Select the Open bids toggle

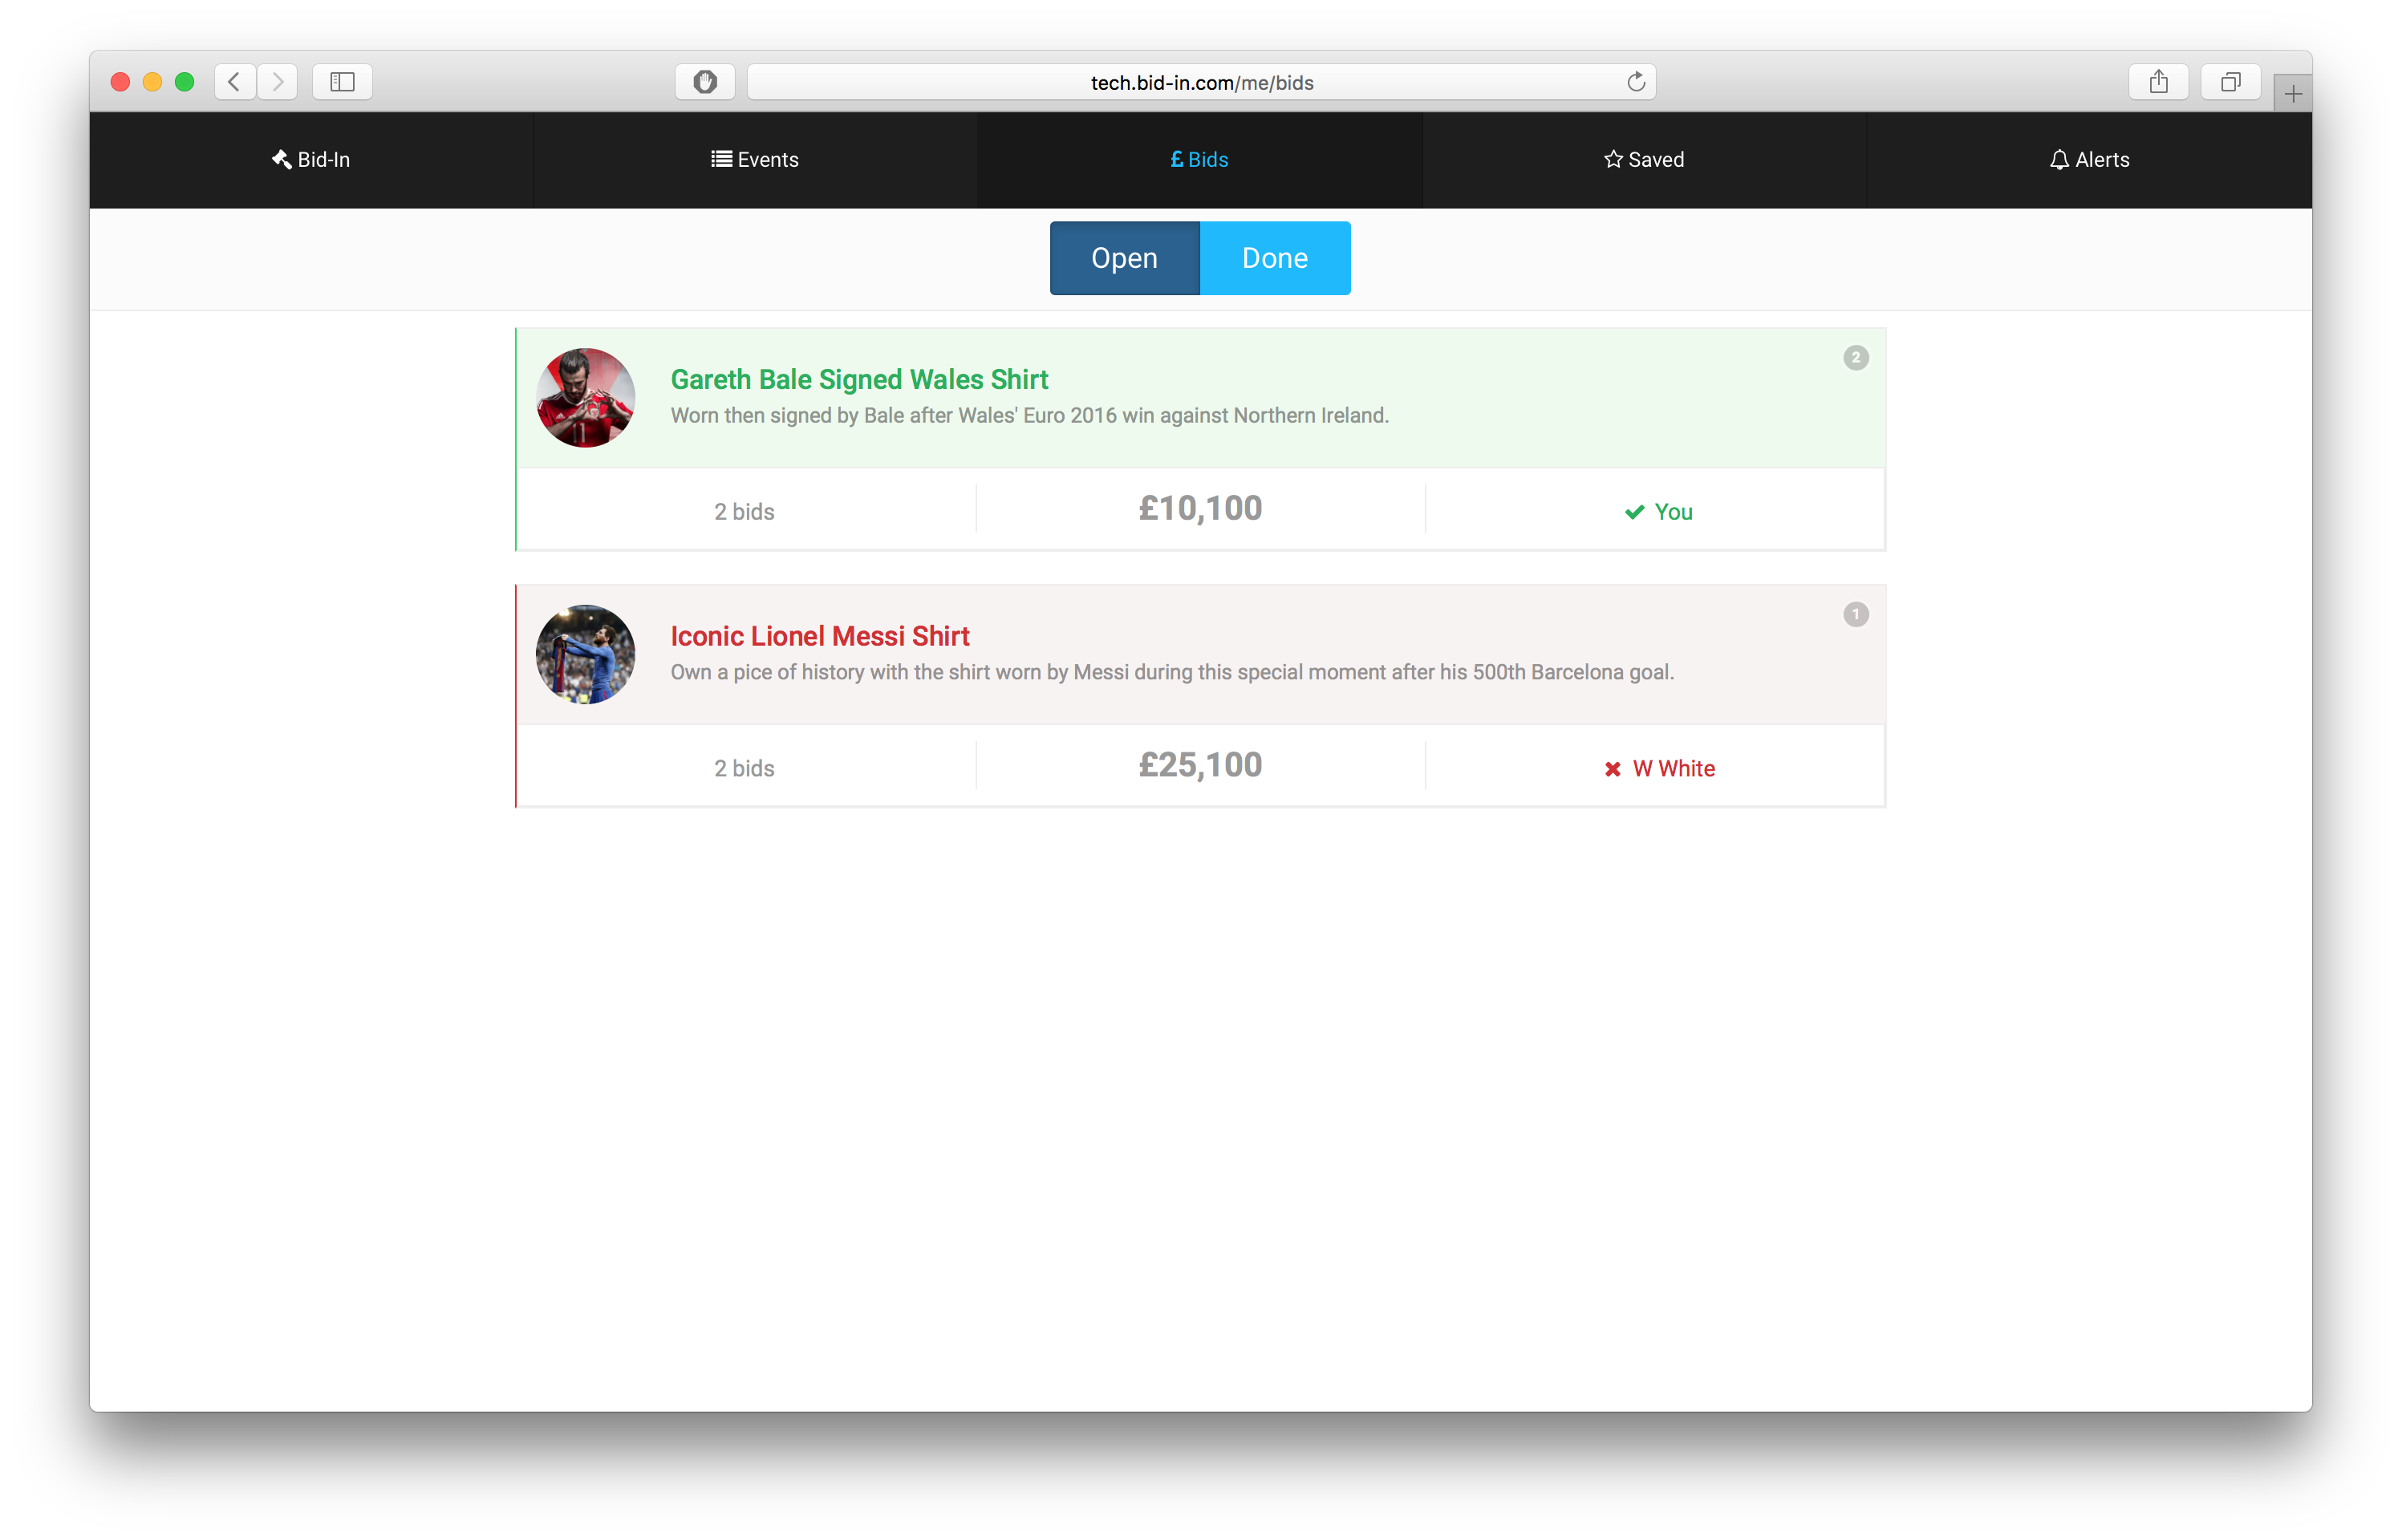point(1124,258)
